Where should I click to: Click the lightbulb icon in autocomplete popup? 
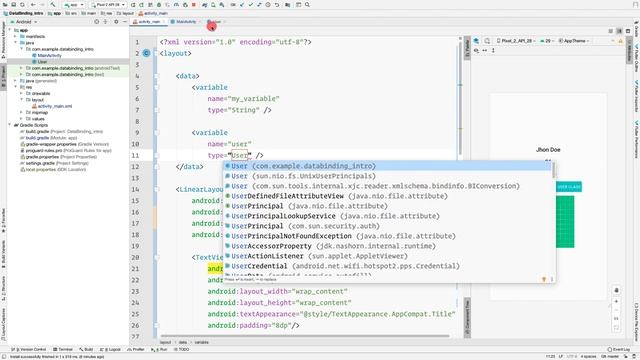(x=544, y=279)
